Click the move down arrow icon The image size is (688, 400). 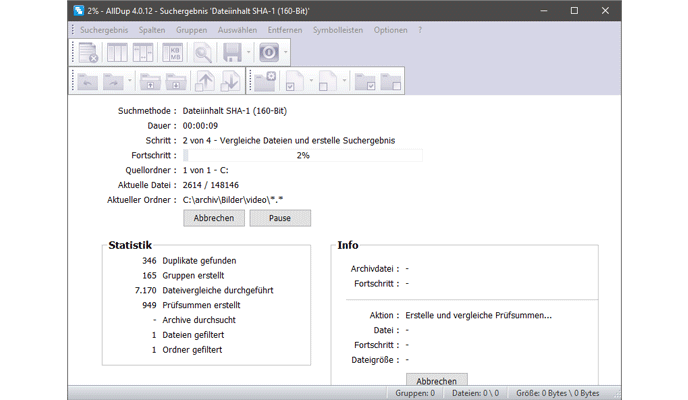[230, 83]
